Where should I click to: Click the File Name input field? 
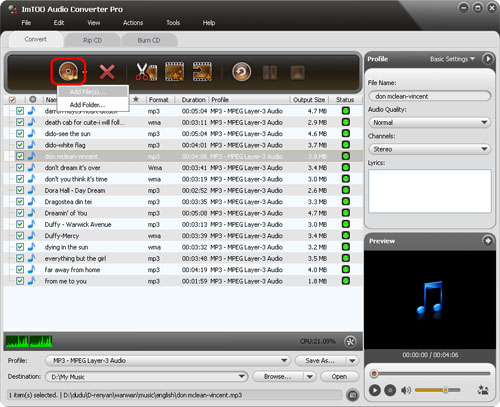[429, 96]
